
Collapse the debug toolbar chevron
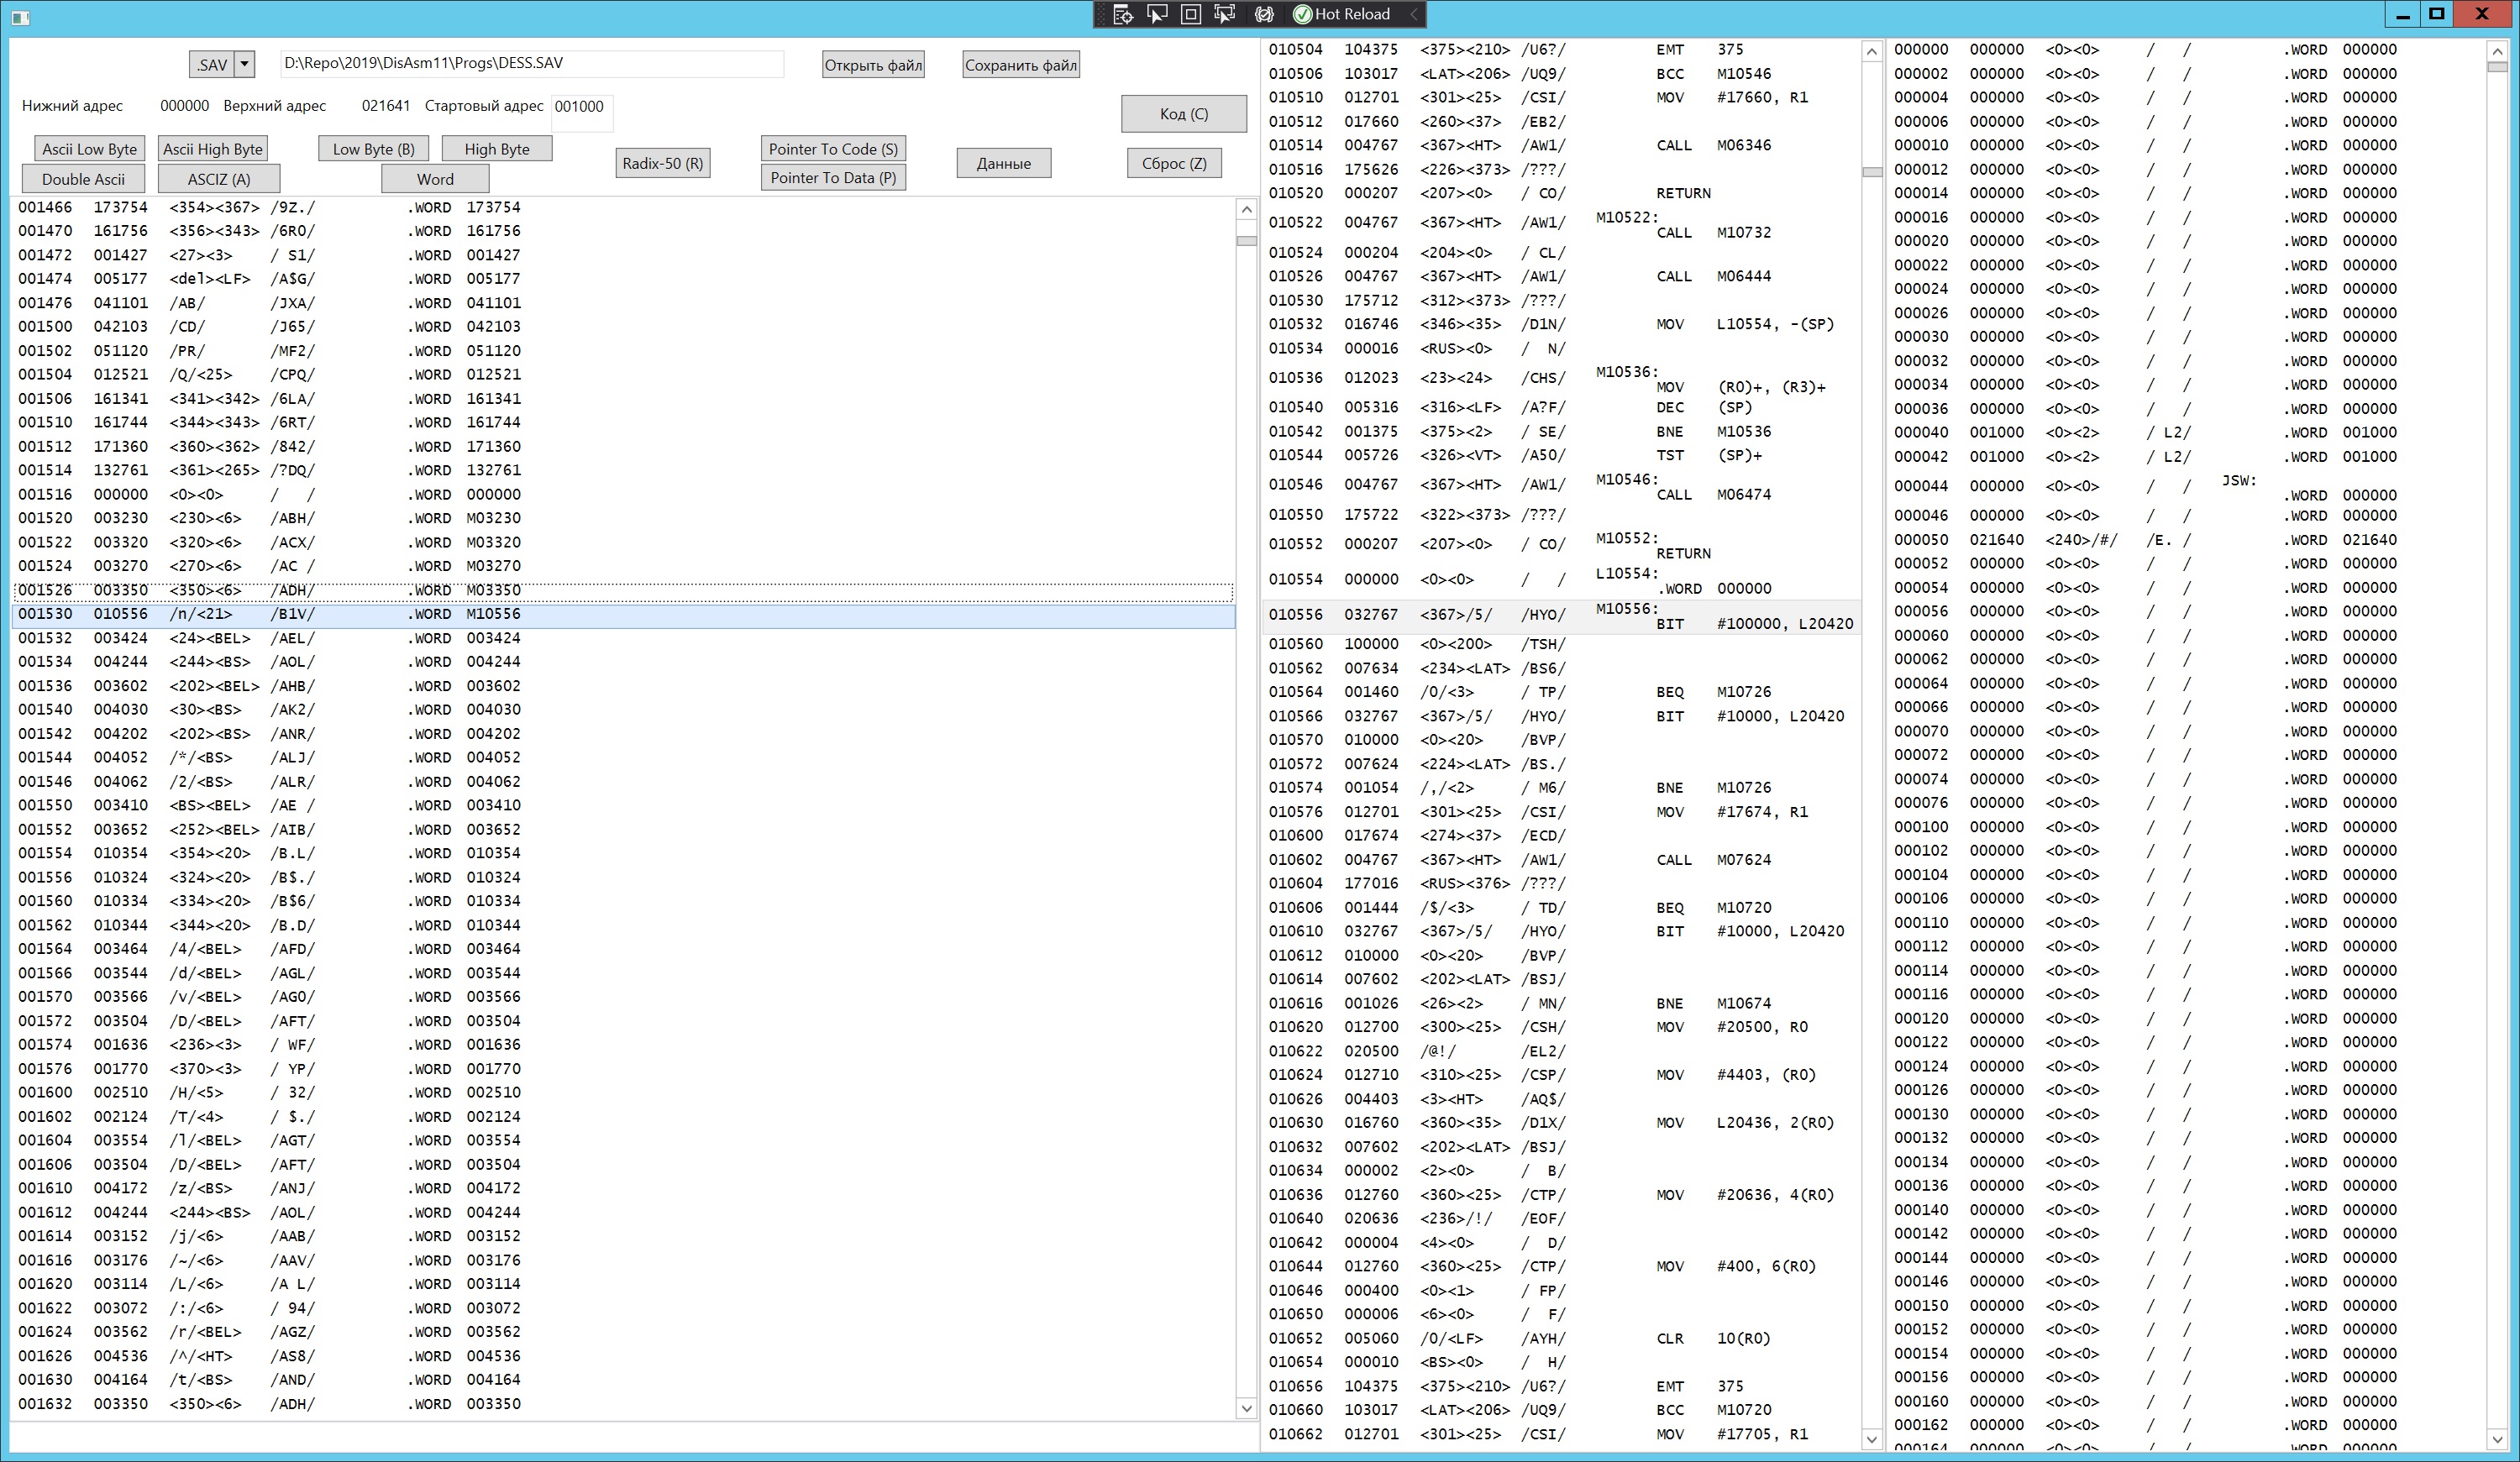pyautogui.click(x=1413, y=14)
